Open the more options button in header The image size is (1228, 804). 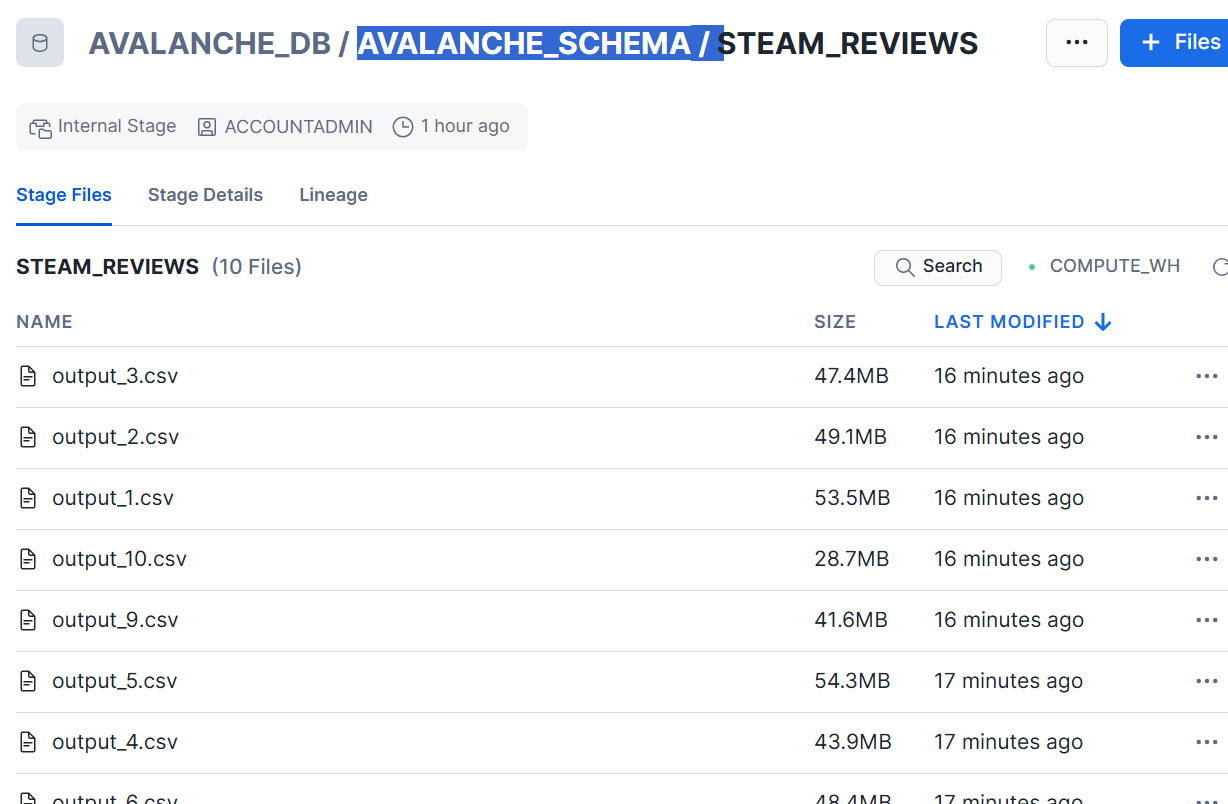pos(1076,43)
